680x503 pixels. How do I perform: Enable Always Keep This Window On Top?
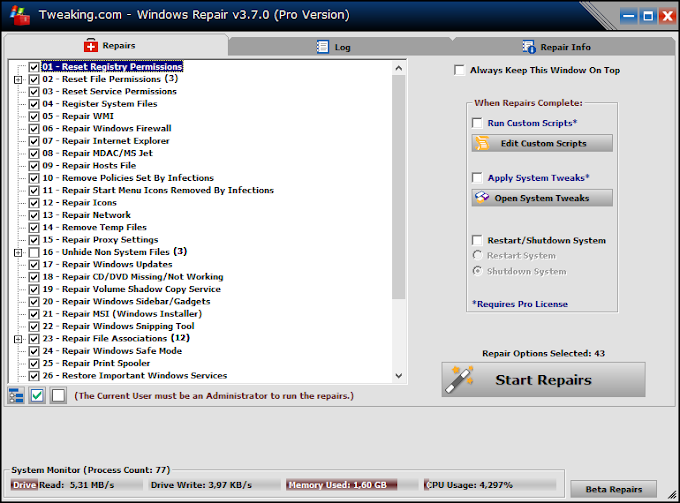(459, 70)
